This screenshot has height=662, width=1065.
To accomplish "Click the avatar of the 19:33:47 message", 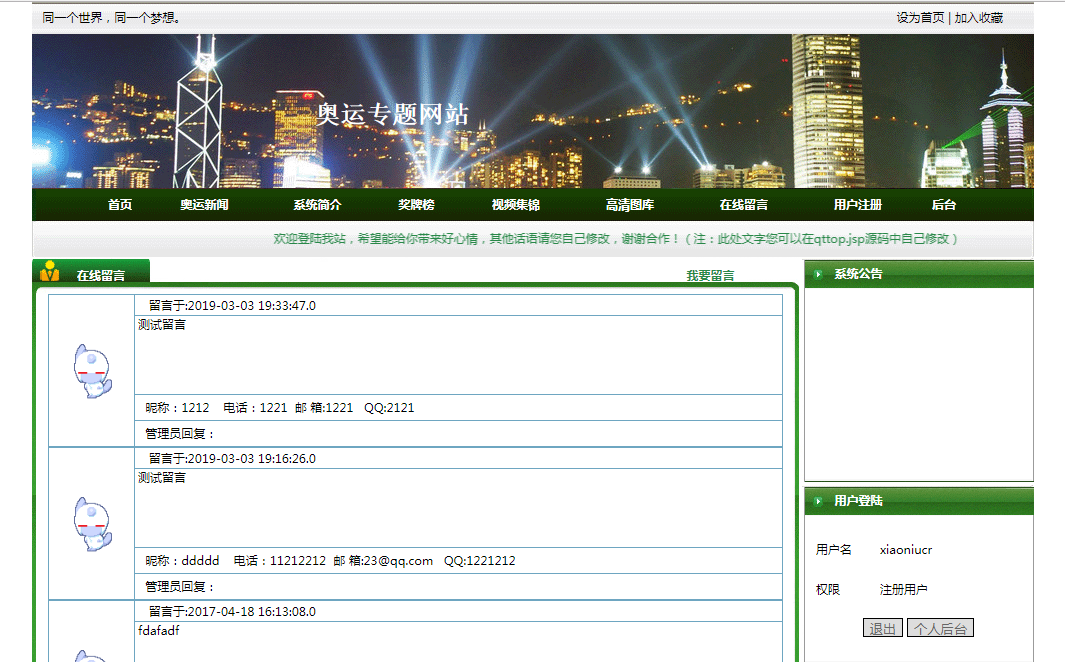I will tap(92, 371).
